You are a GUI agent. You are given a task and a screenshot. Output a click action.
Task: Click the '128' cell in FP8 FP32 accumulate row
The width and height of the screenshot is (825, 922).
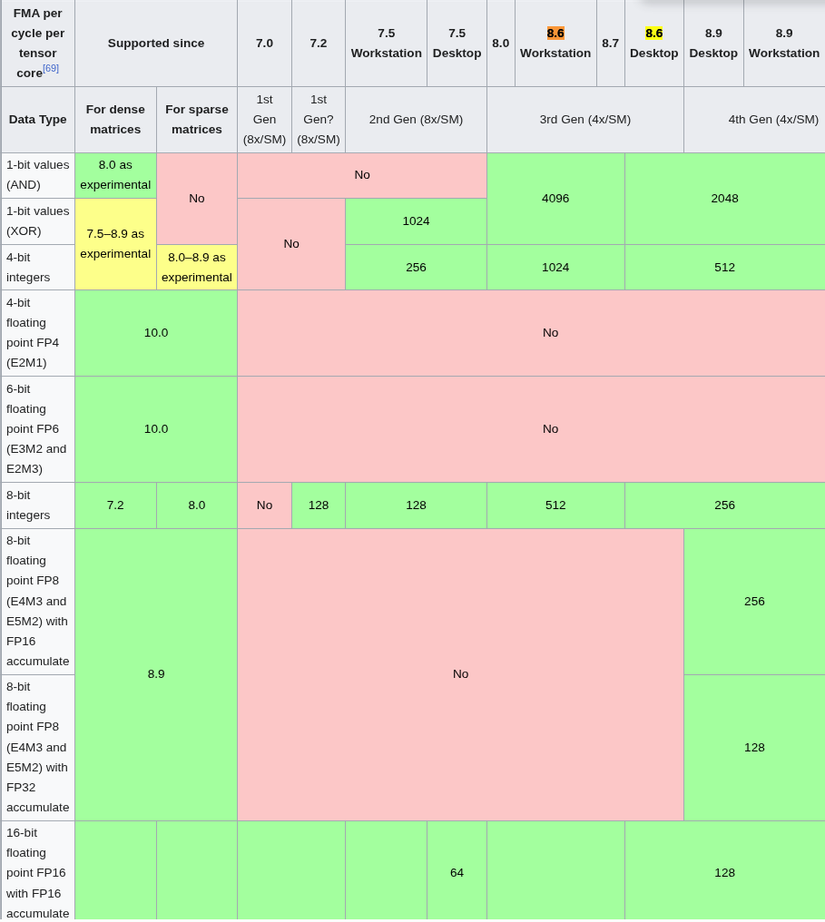tap(754, 747)
